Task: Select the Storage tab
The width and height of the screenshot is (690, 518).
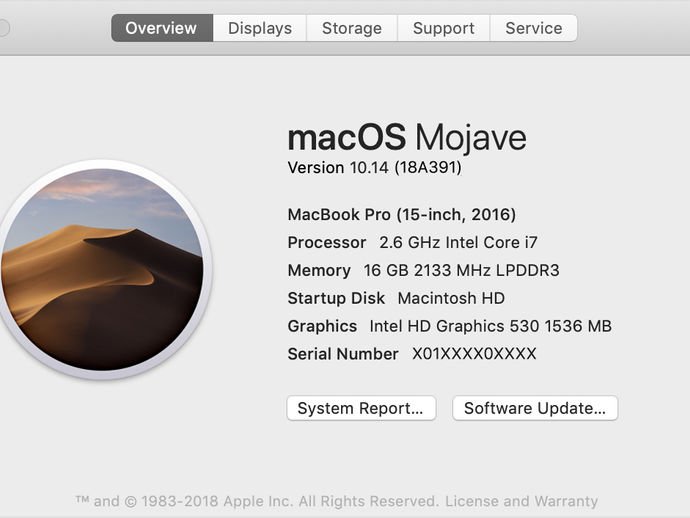Action: click(x=352, y=28)
